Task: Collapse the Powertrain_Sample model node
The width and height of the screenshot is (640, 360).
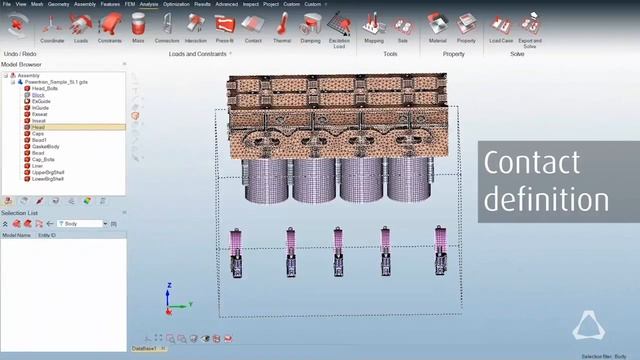Action: coord(13,82)
